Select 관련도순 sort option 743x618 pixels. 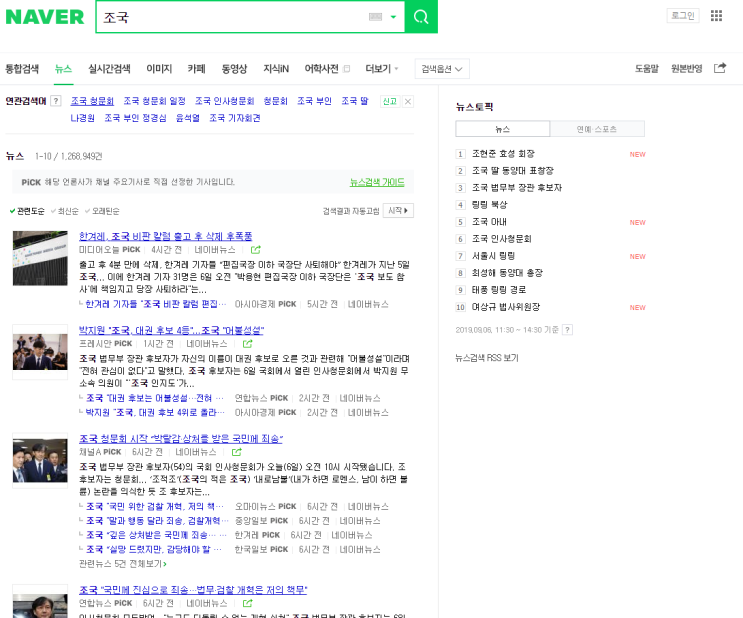pos(27,211)
